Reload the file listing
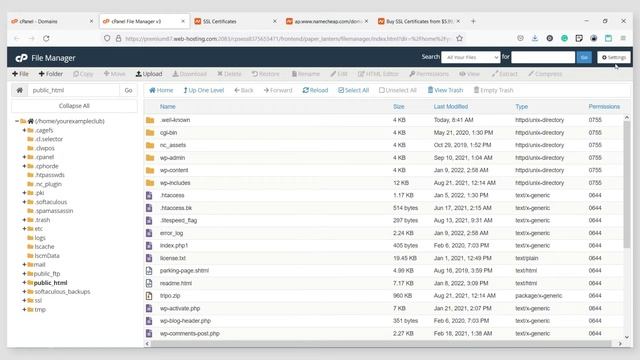Image resolution: width=640 pixels, height=360 pixels. tap(315, 90)
